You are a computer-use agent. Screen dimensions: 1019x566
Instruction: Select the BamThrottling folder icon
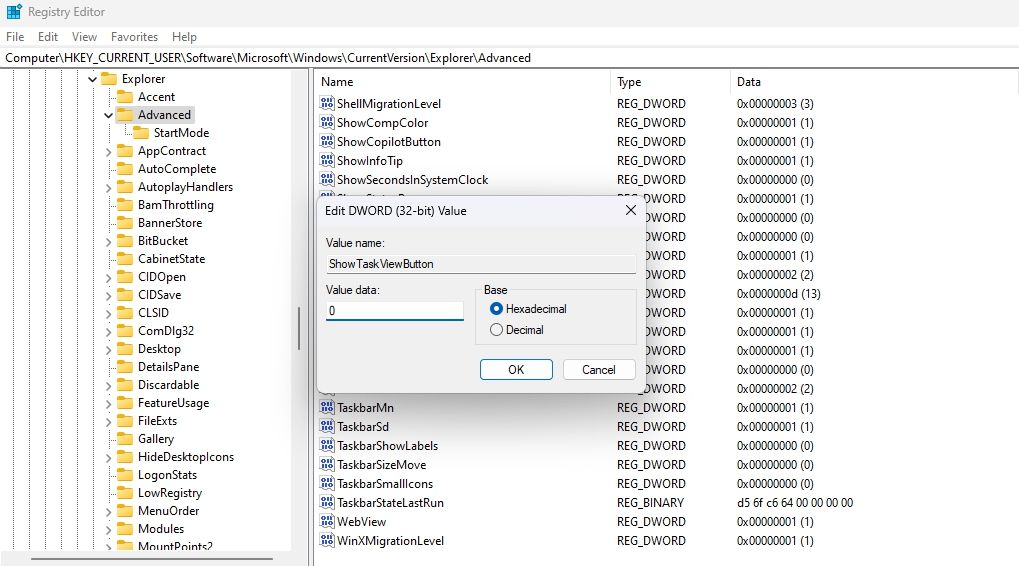pyautogui.click(x=125, y=205)
